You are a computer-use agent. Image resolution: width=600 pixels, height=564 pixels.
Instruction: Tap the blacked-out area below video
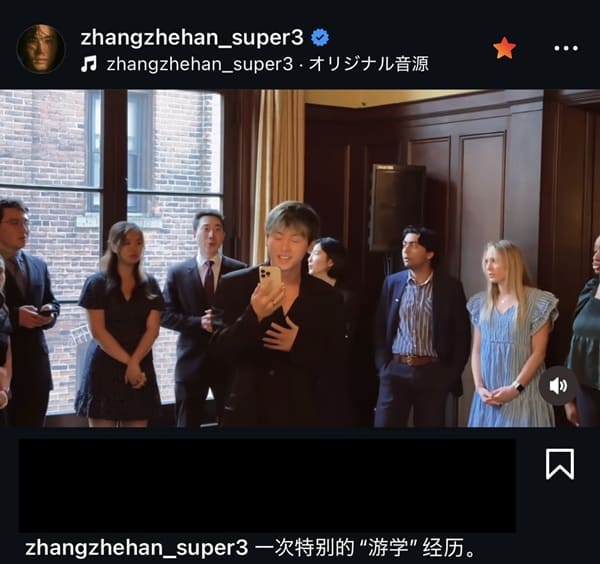pyautogui.click(x=267, y=485)
